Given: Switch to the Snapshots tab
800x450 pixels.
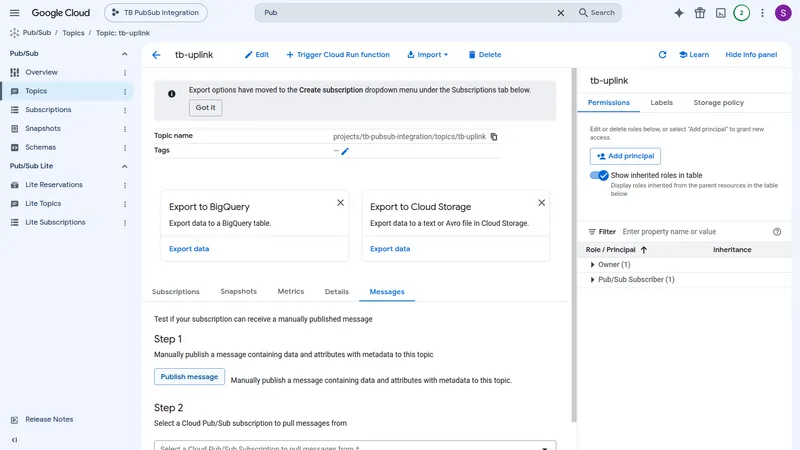Looking at the screenshot, I should (238, 292).
